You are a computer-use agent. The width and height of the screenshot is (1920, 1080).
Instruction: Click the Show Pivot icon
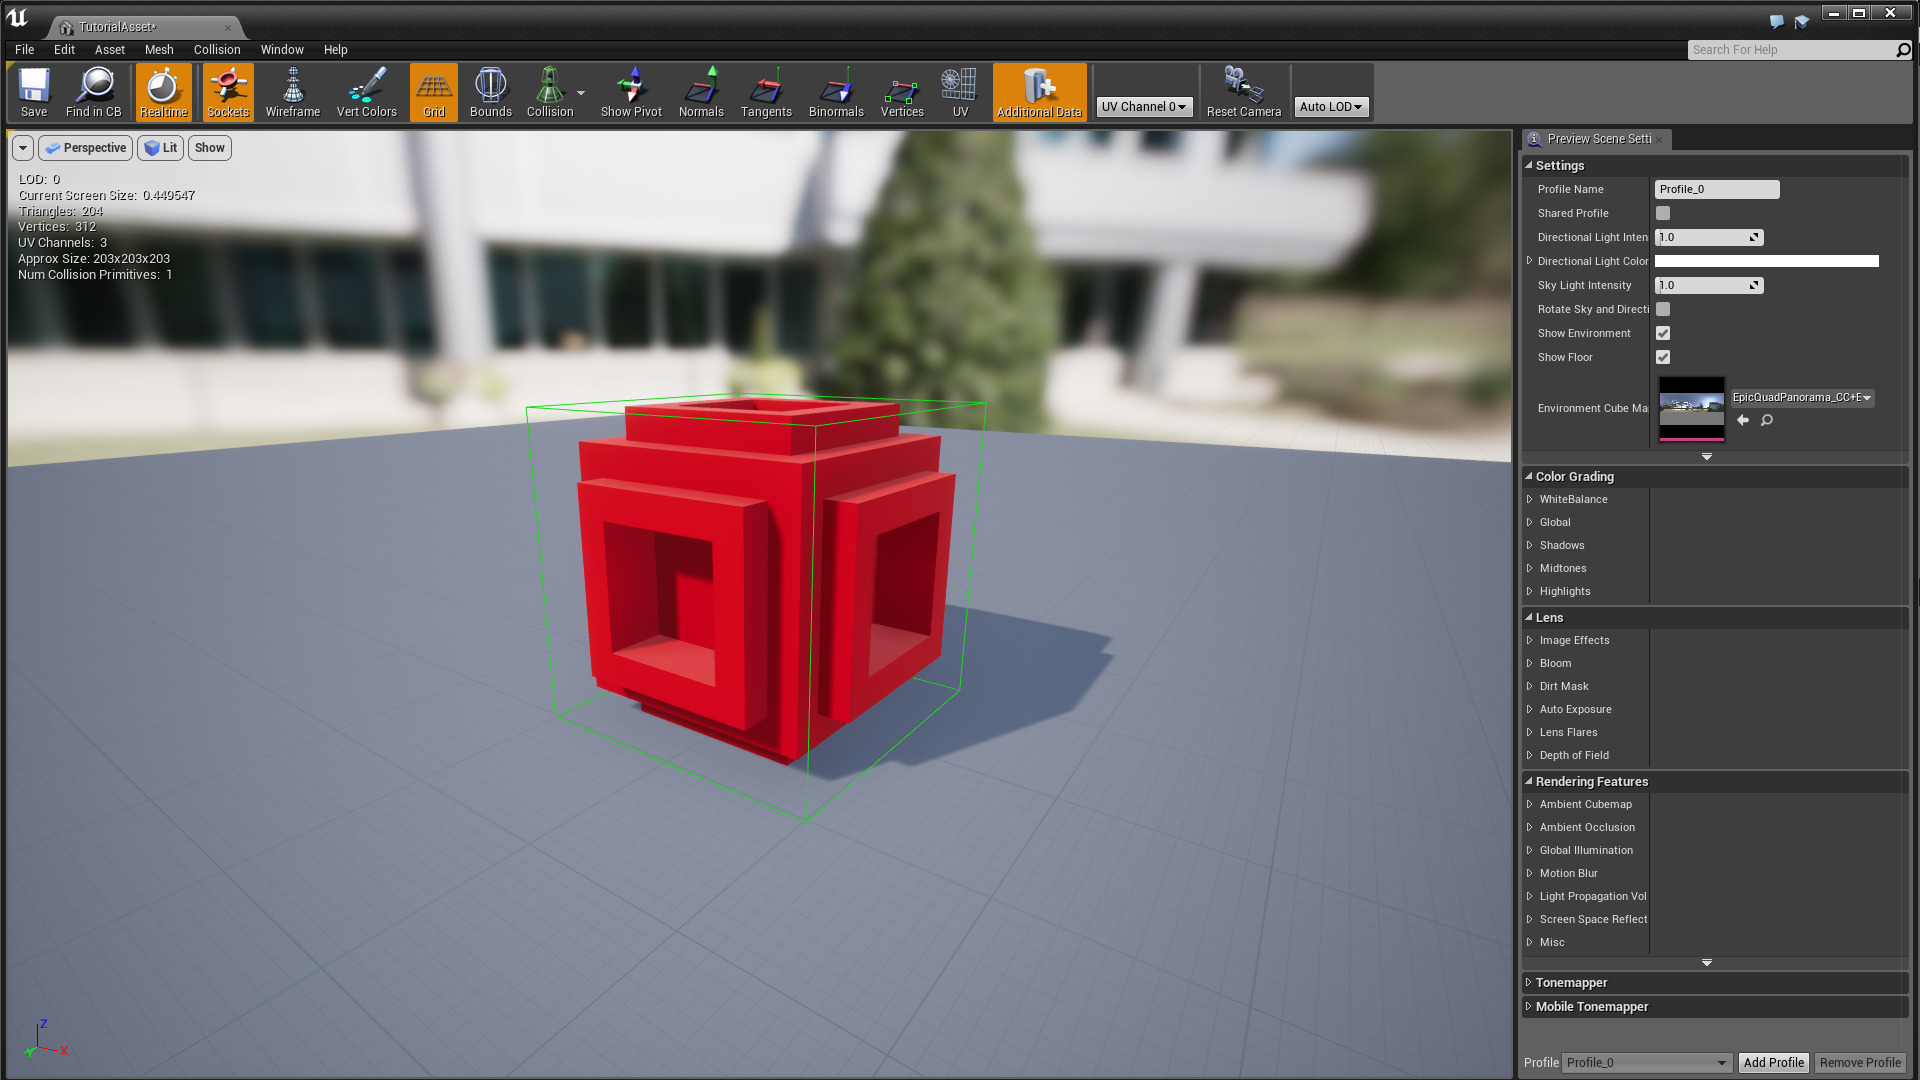pos(631,92)
